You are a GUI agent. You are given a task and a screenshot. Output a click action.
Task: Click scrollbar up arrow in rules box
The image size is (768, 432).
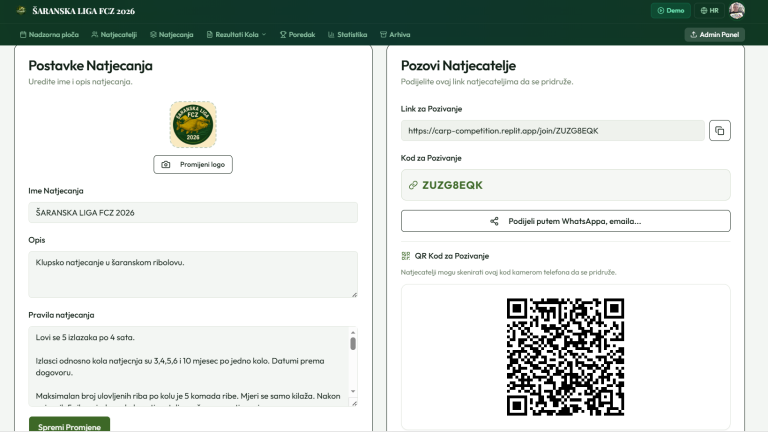[353, 333]
